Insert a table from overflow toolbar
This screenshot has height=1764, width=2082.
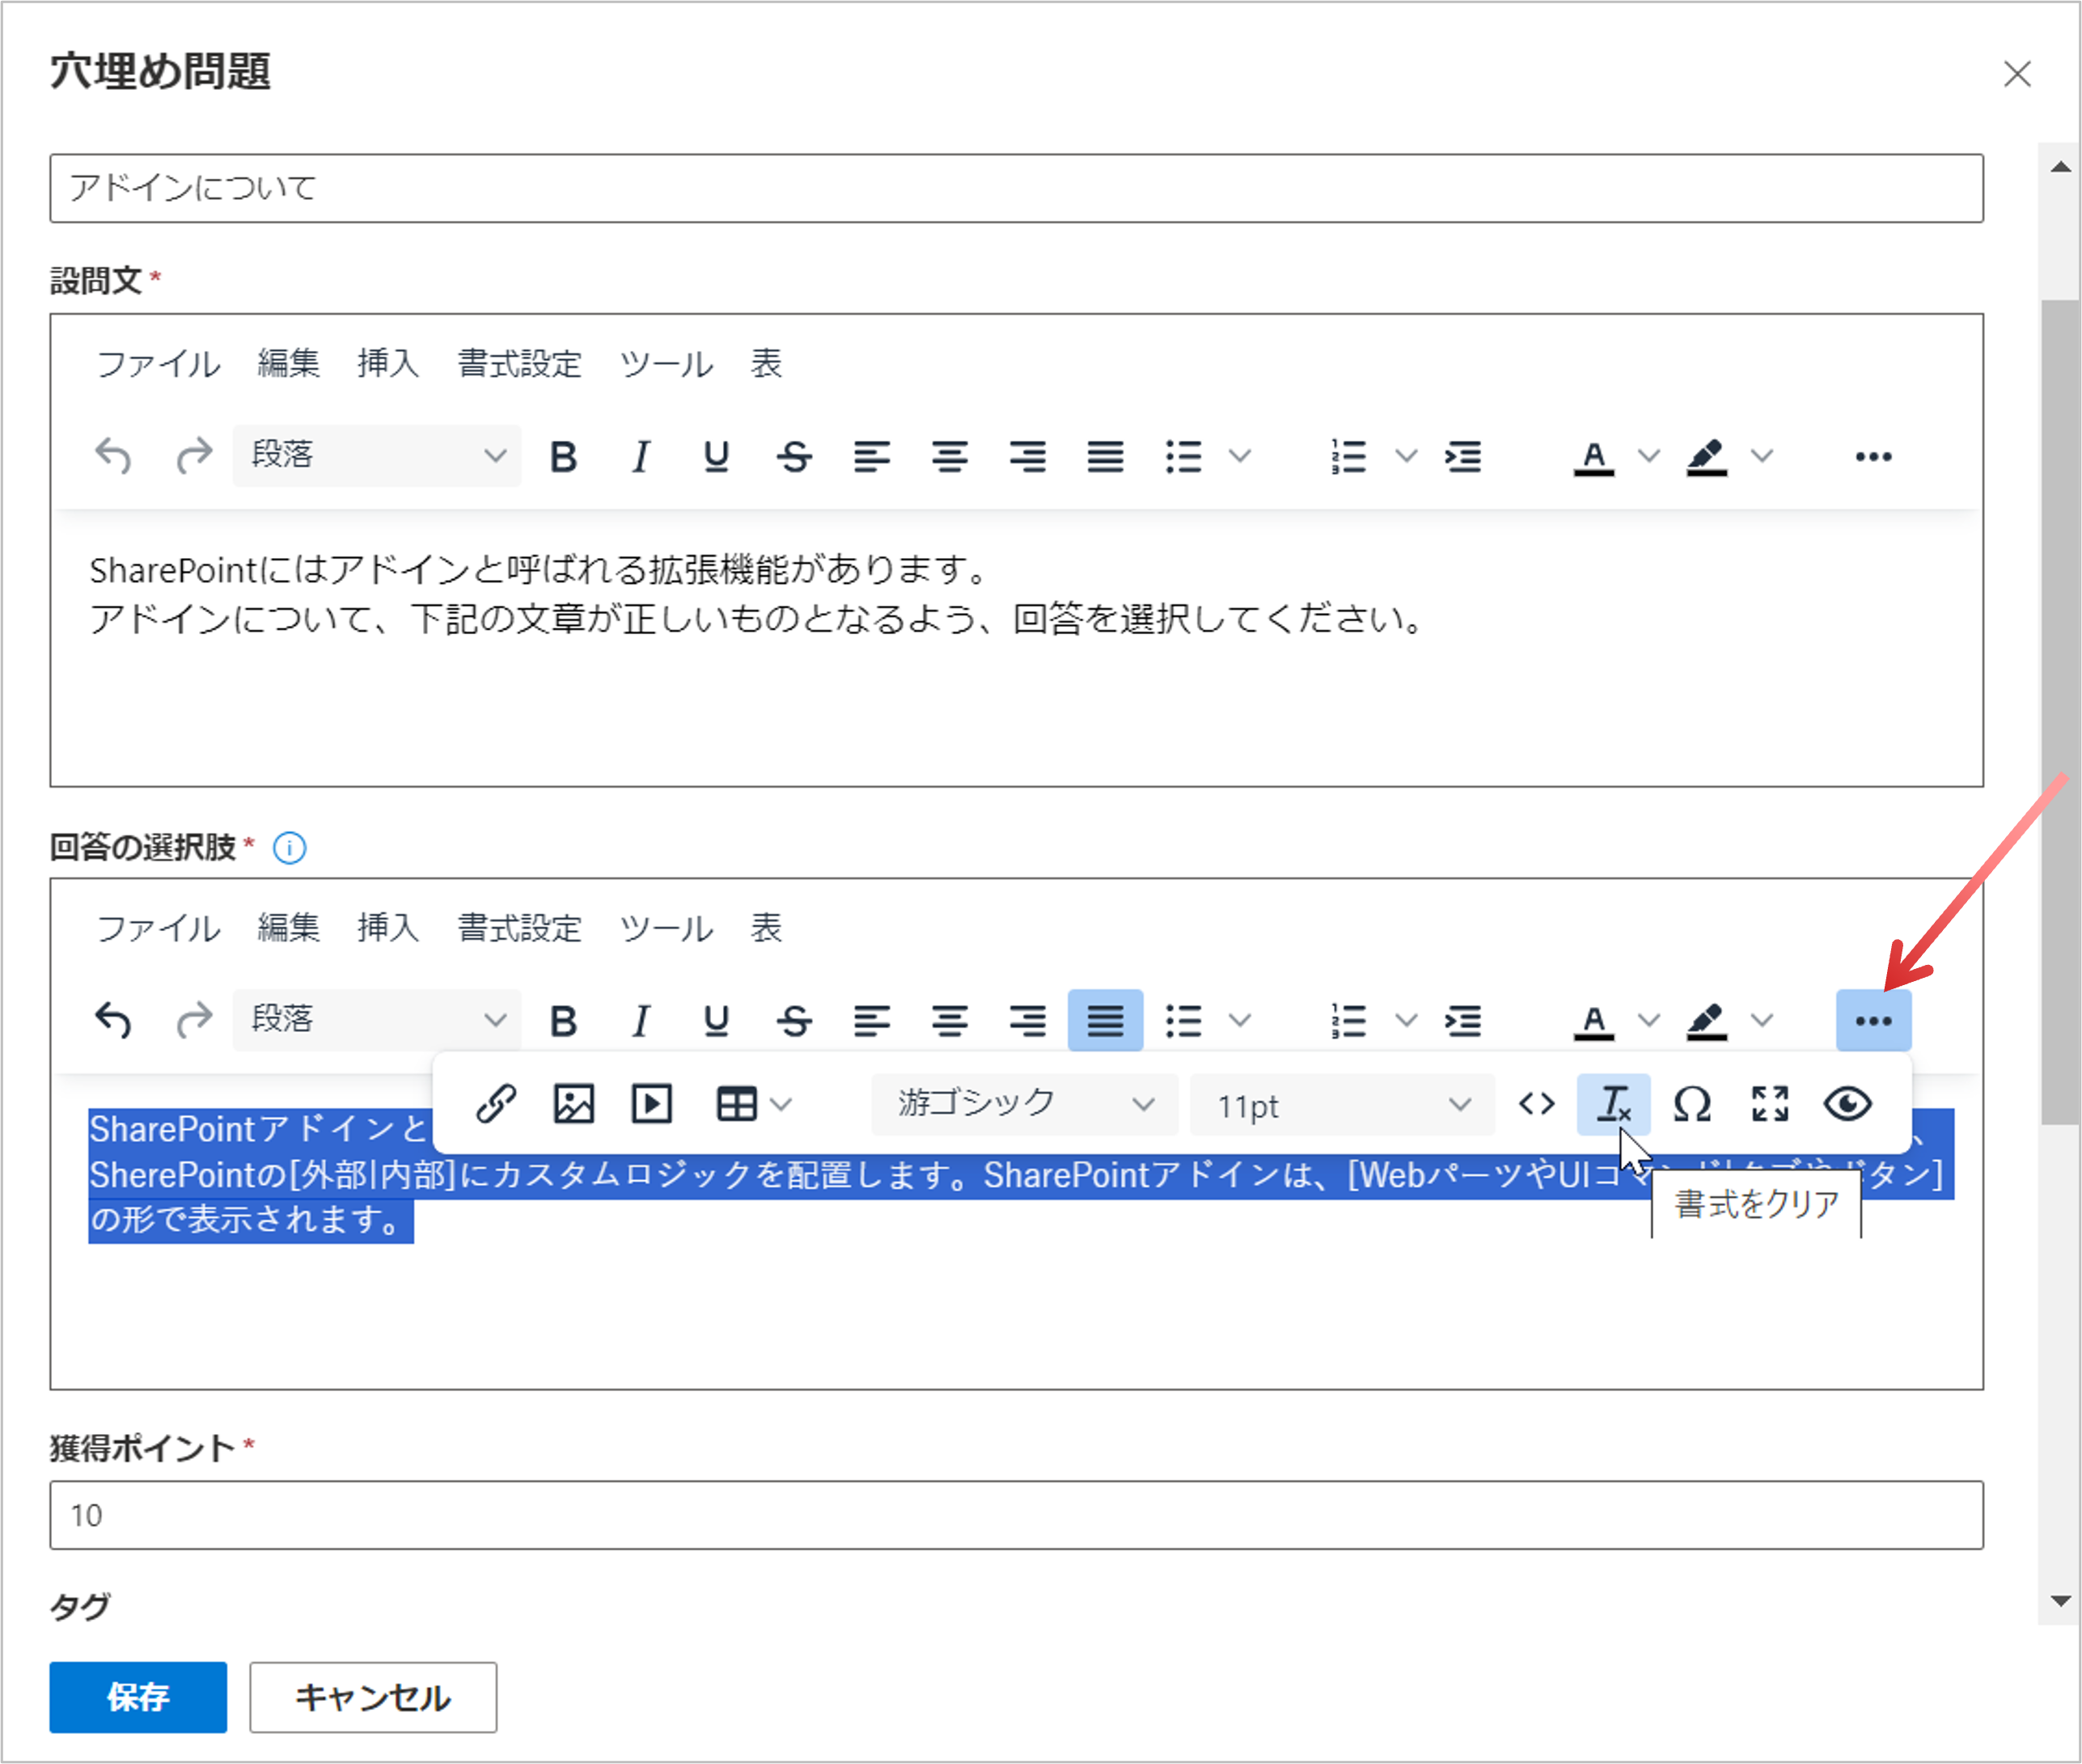[736, 1104]
